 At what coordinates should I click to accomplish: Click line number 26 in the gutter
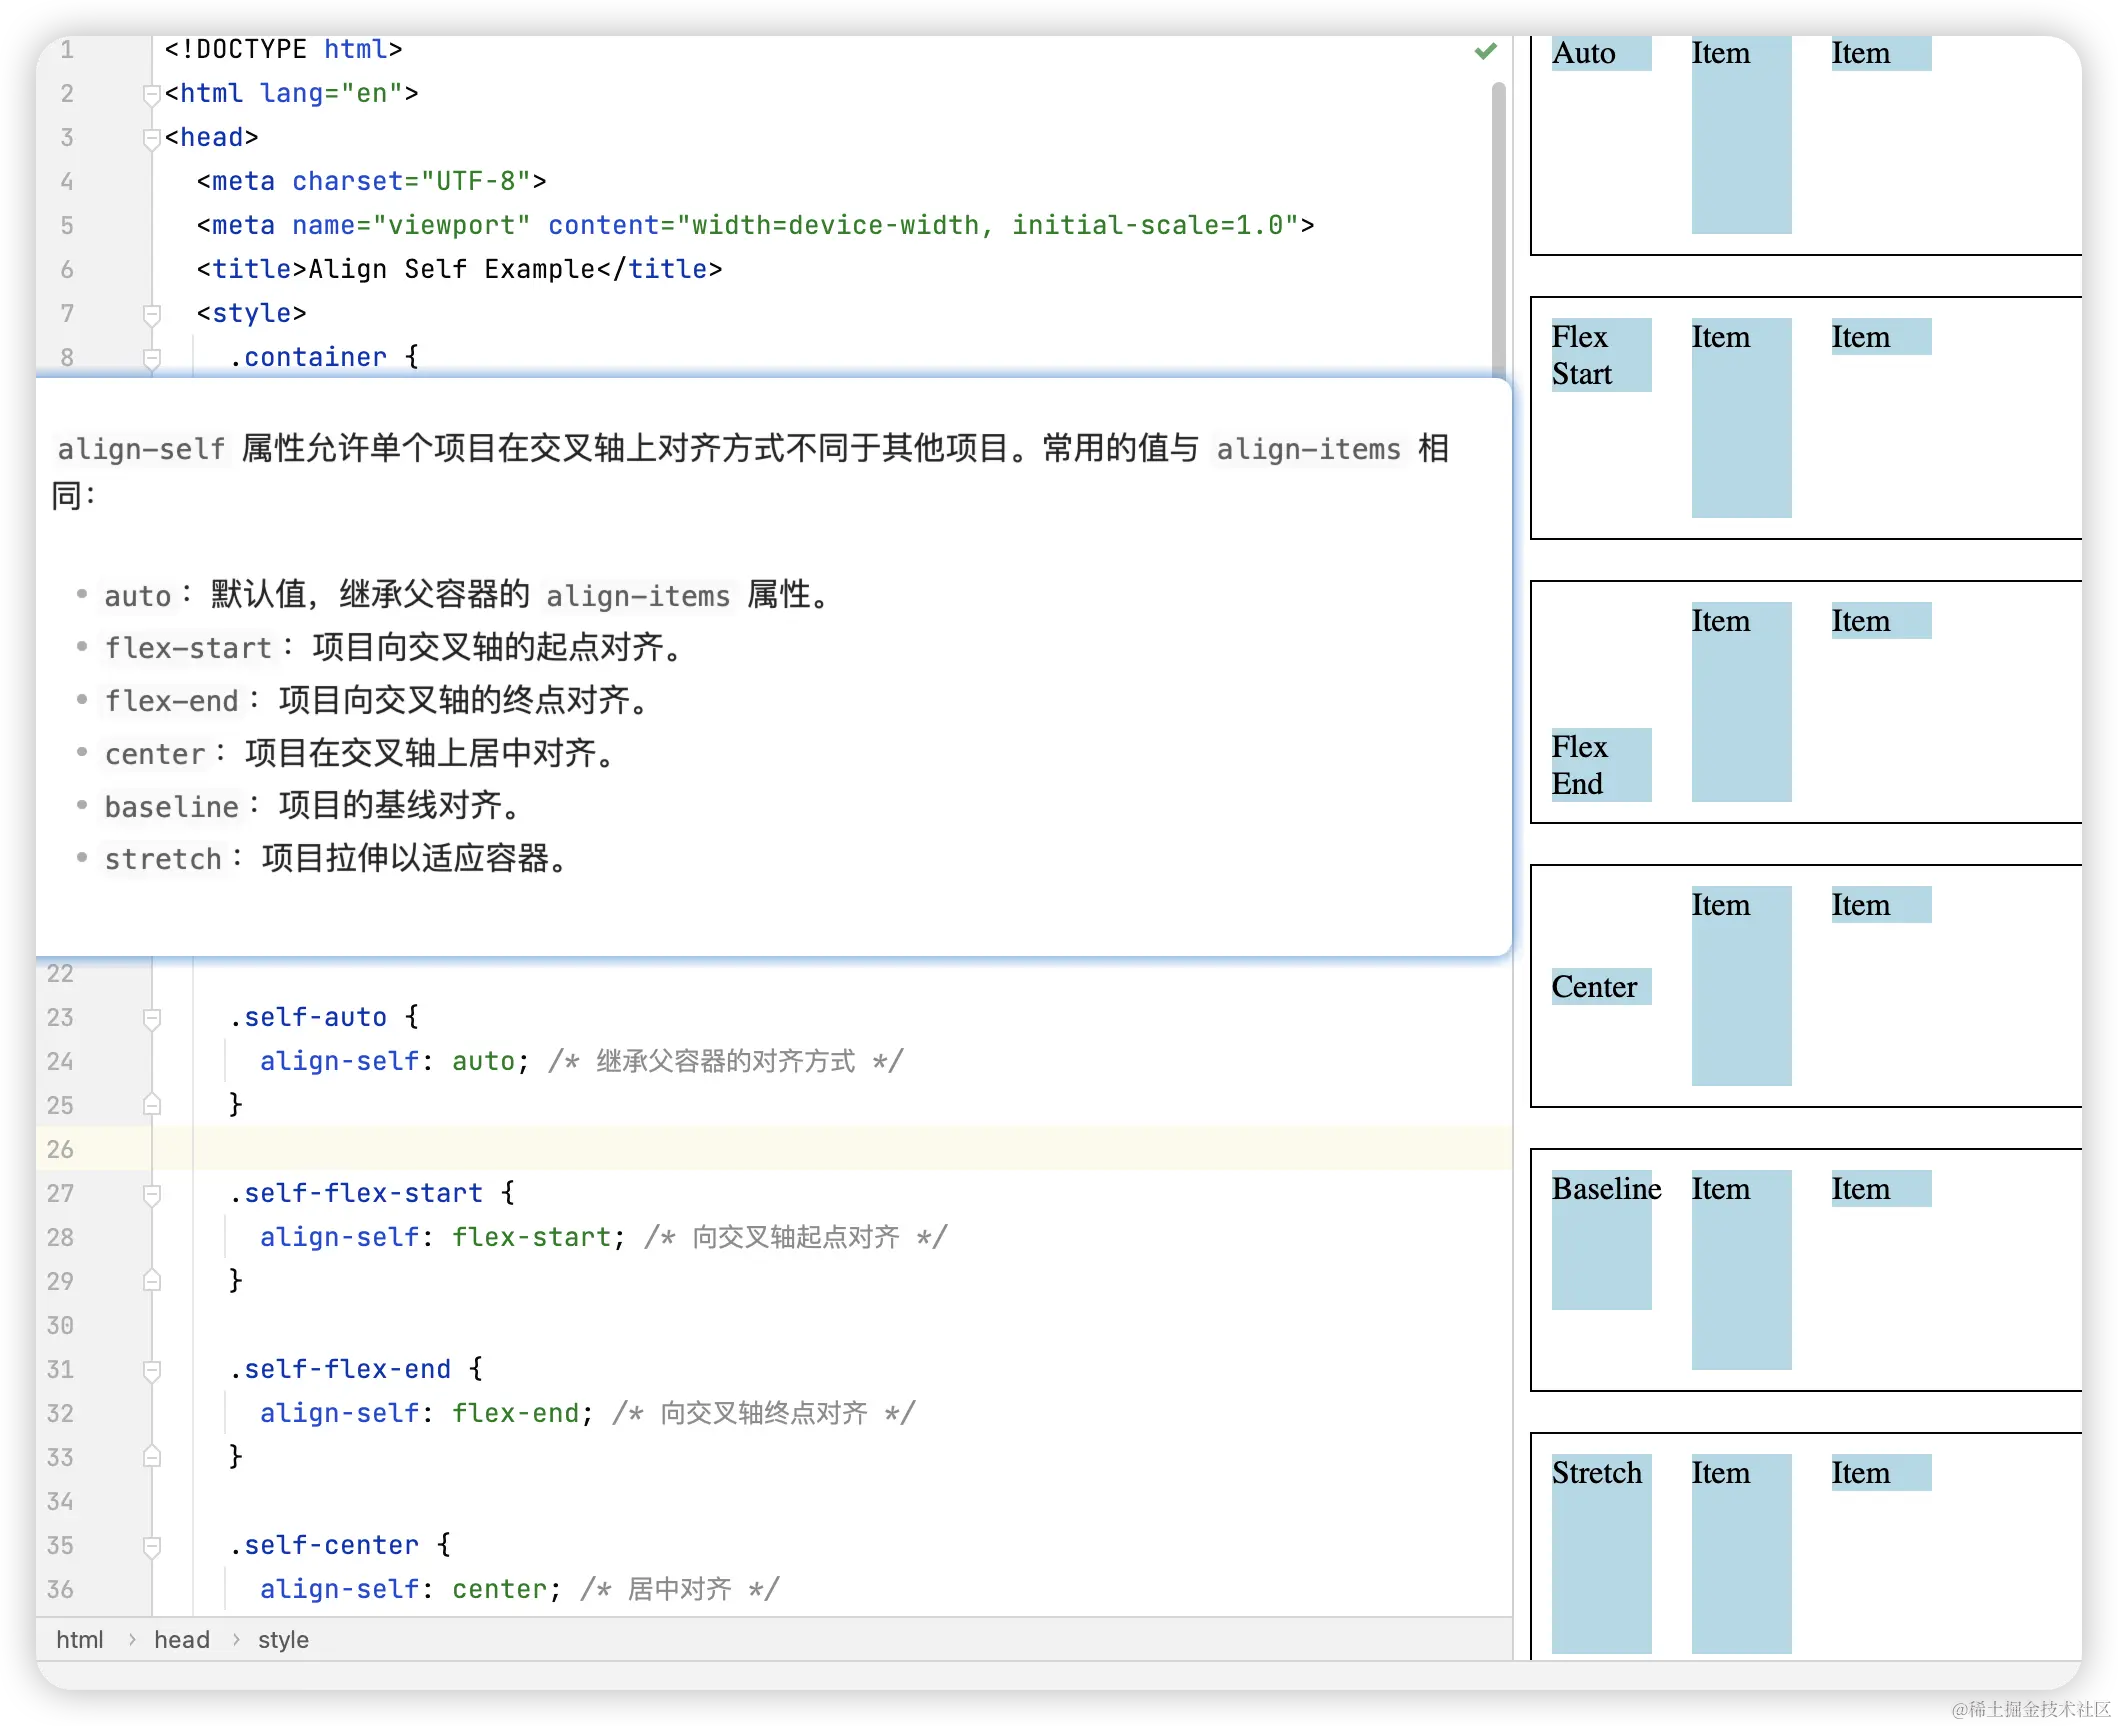pyautogui.click(x=60, y=1150)
